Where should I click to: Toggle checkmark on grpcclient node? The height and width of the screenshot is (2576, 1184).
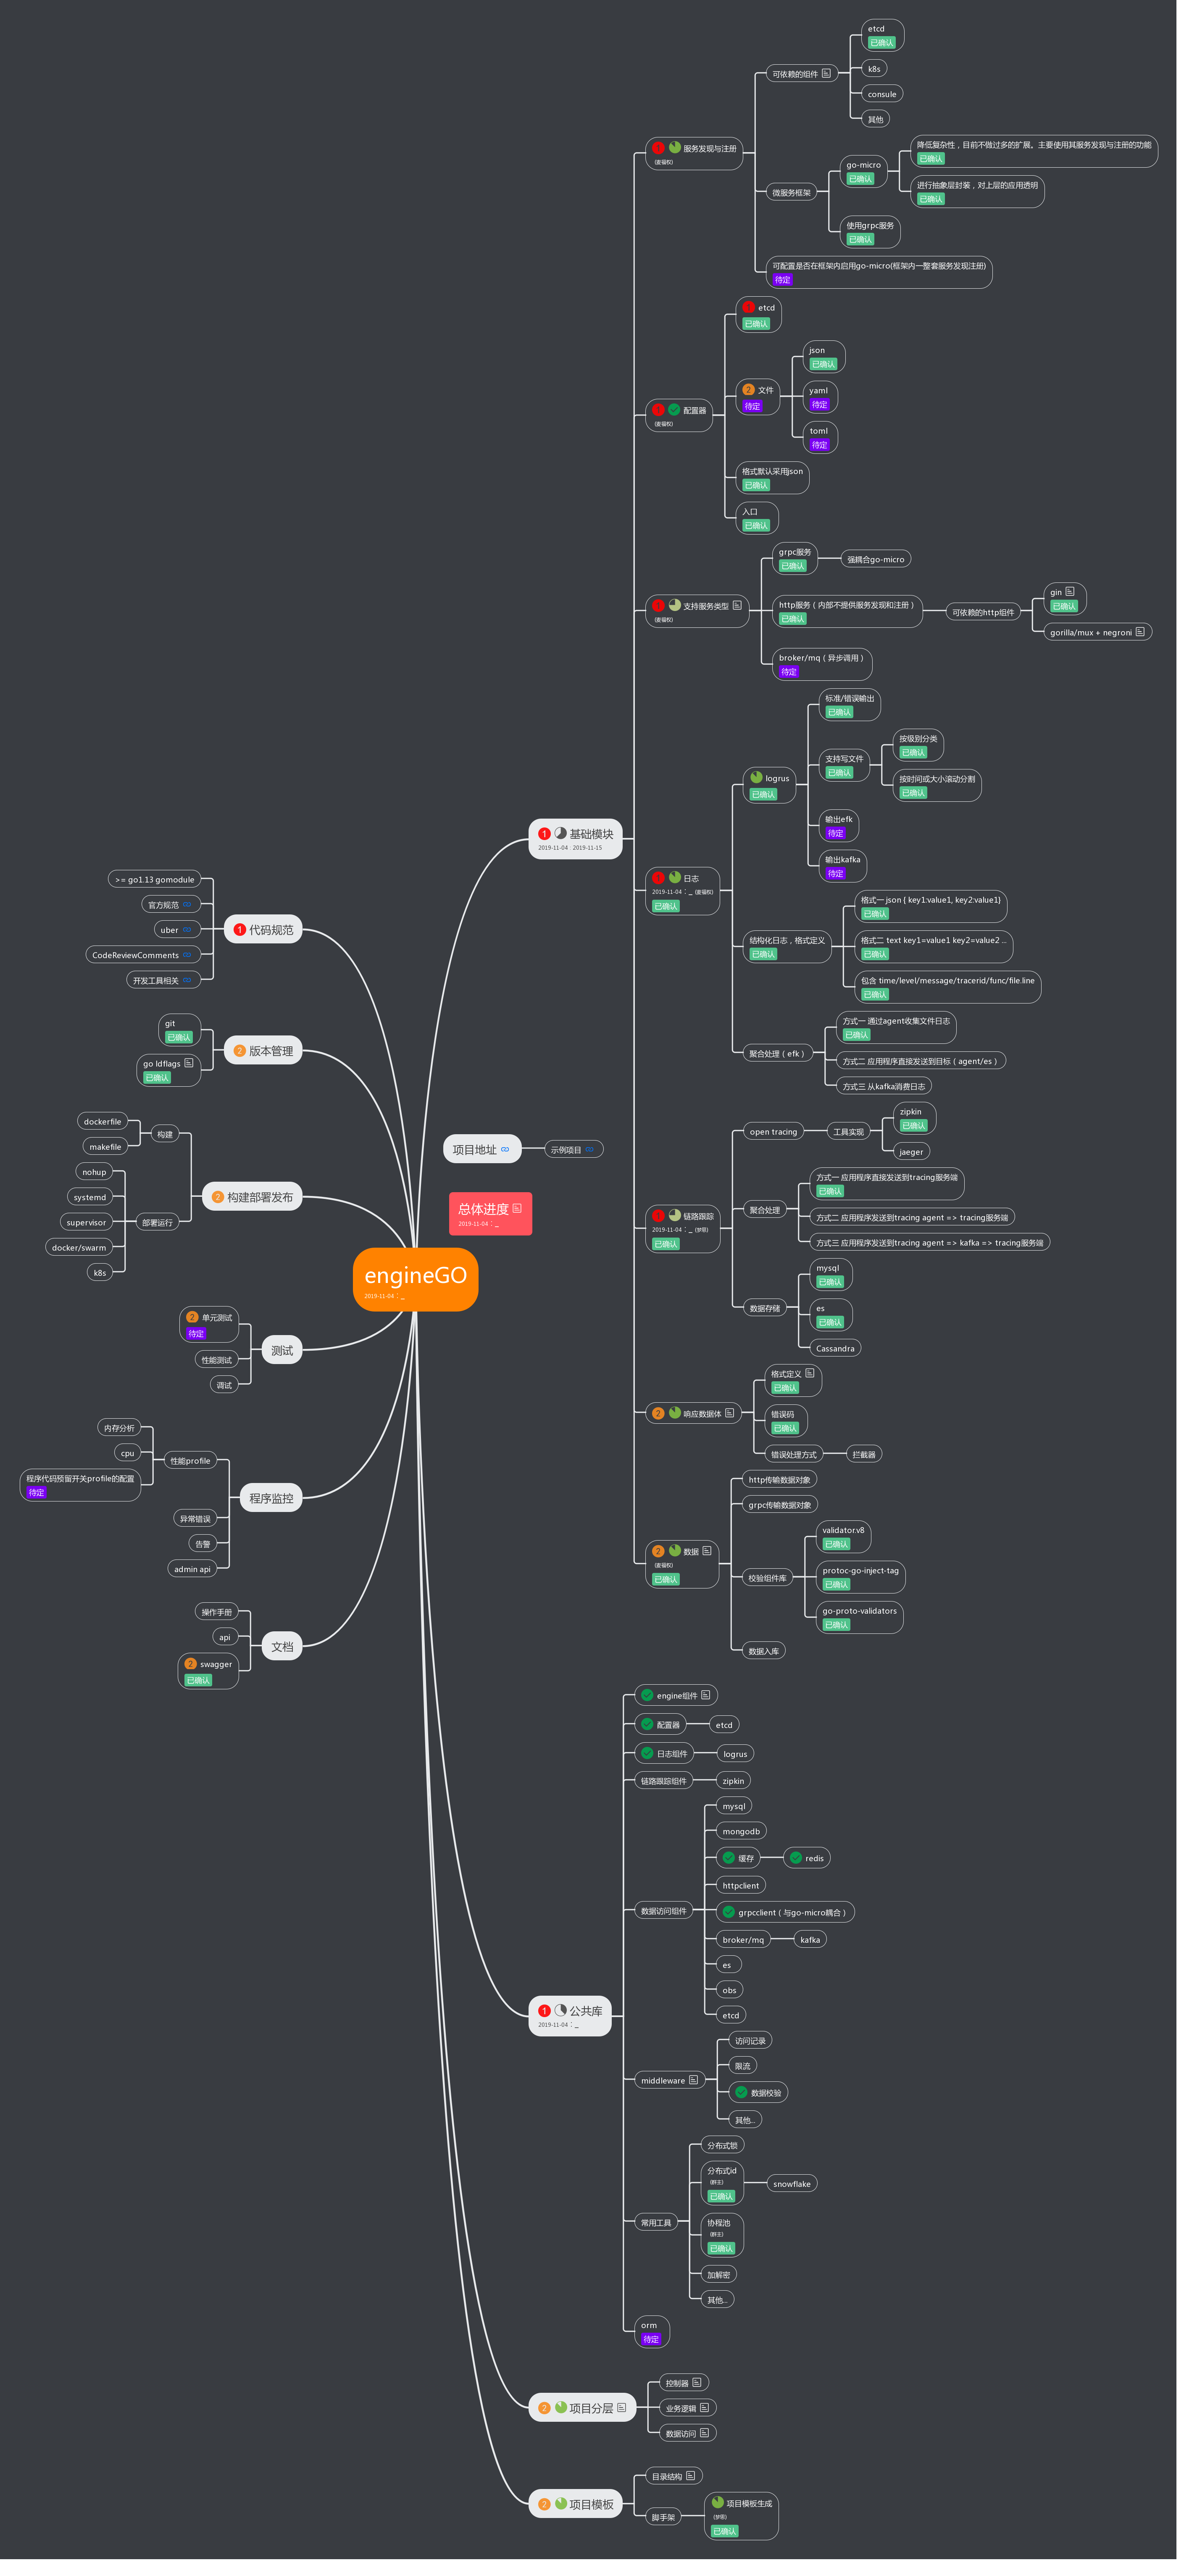[x=729, y=1911]
